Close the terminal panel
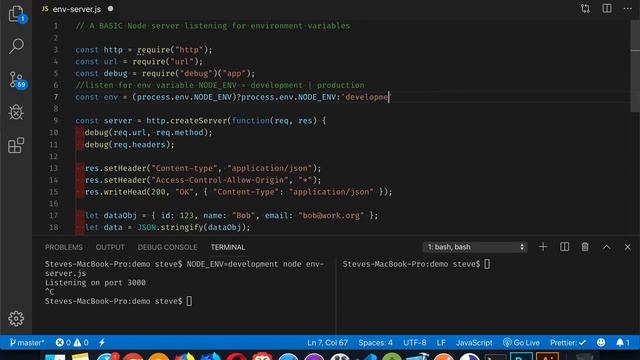640x360 pixels. (x=628, y=247)
